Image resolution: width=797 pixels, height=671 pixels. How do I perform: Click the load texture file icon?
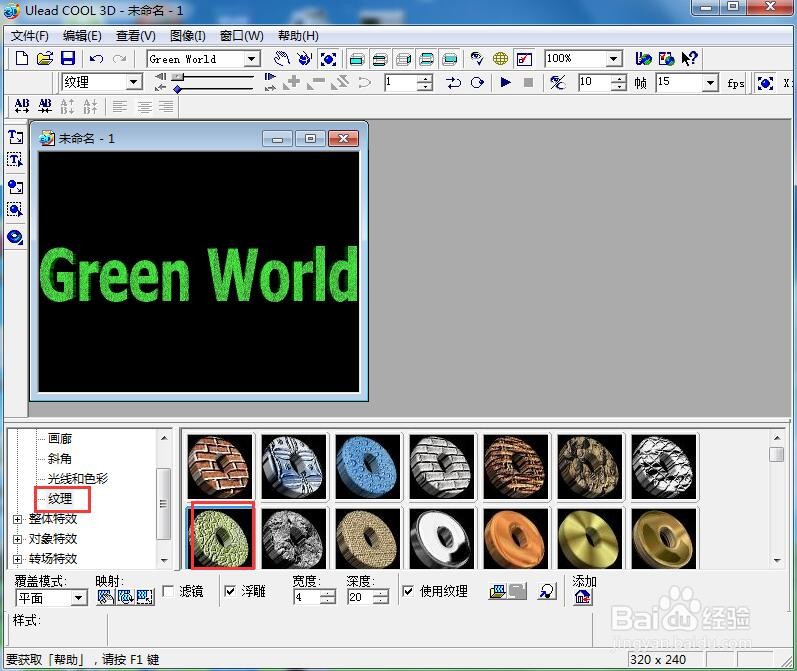(498, 591)
